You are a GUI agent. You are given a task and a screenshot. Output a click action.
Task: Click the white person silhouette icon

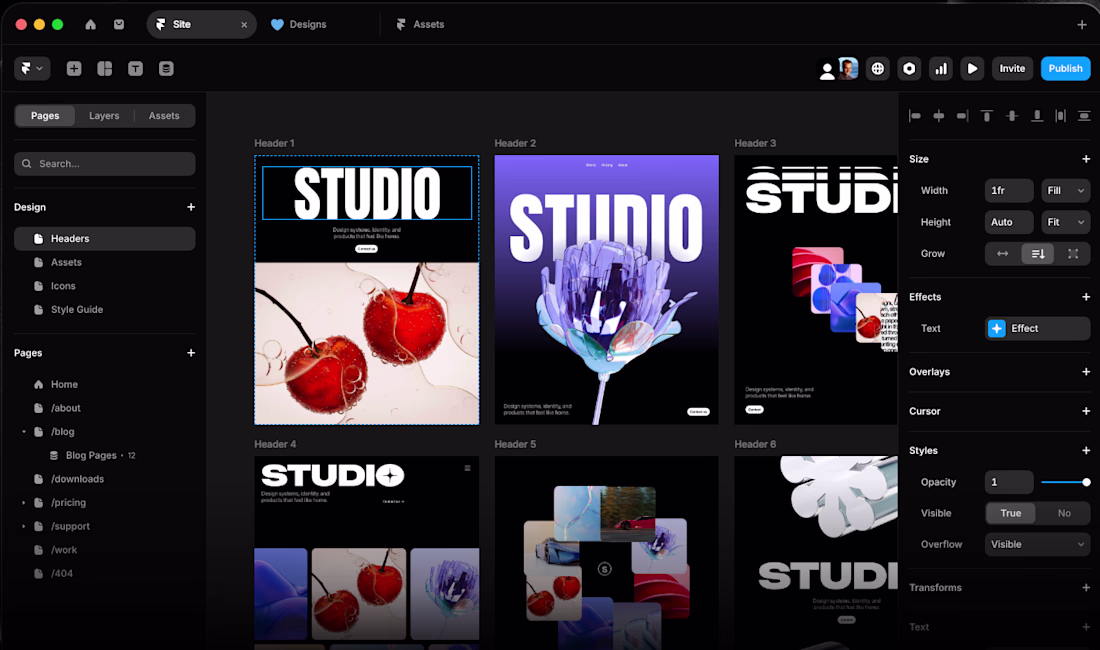pyautogui.click(x=827, y=71)
